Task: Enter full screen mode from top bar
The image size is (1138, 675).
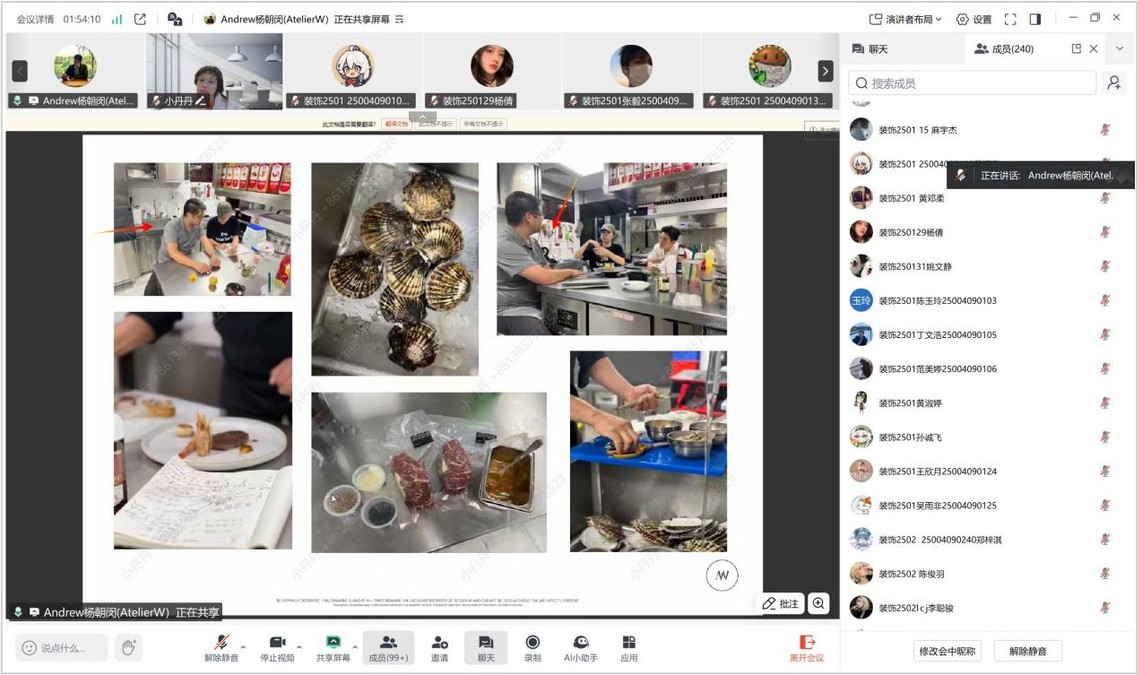Action: tap(1010, 19)
